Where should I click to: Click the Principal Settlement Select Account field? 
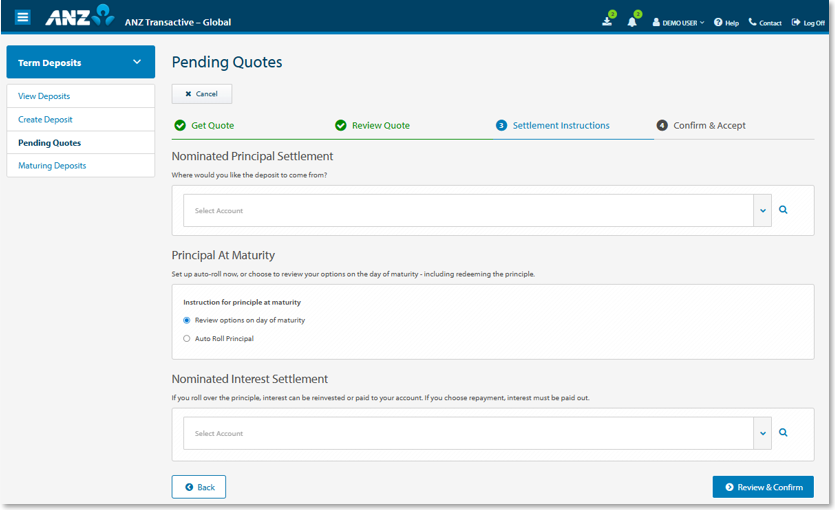[468, 210]
